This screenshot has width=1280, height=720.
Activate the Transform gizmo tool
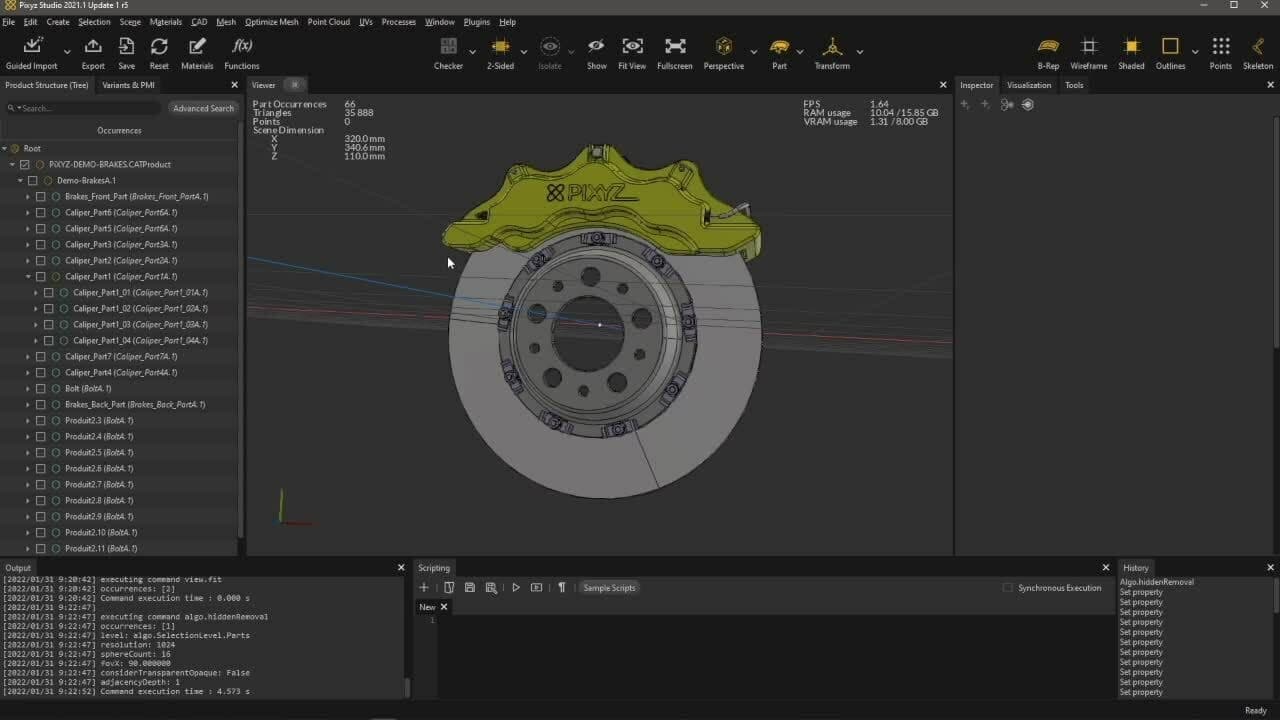pyautogui.click(x=831, y=46)
